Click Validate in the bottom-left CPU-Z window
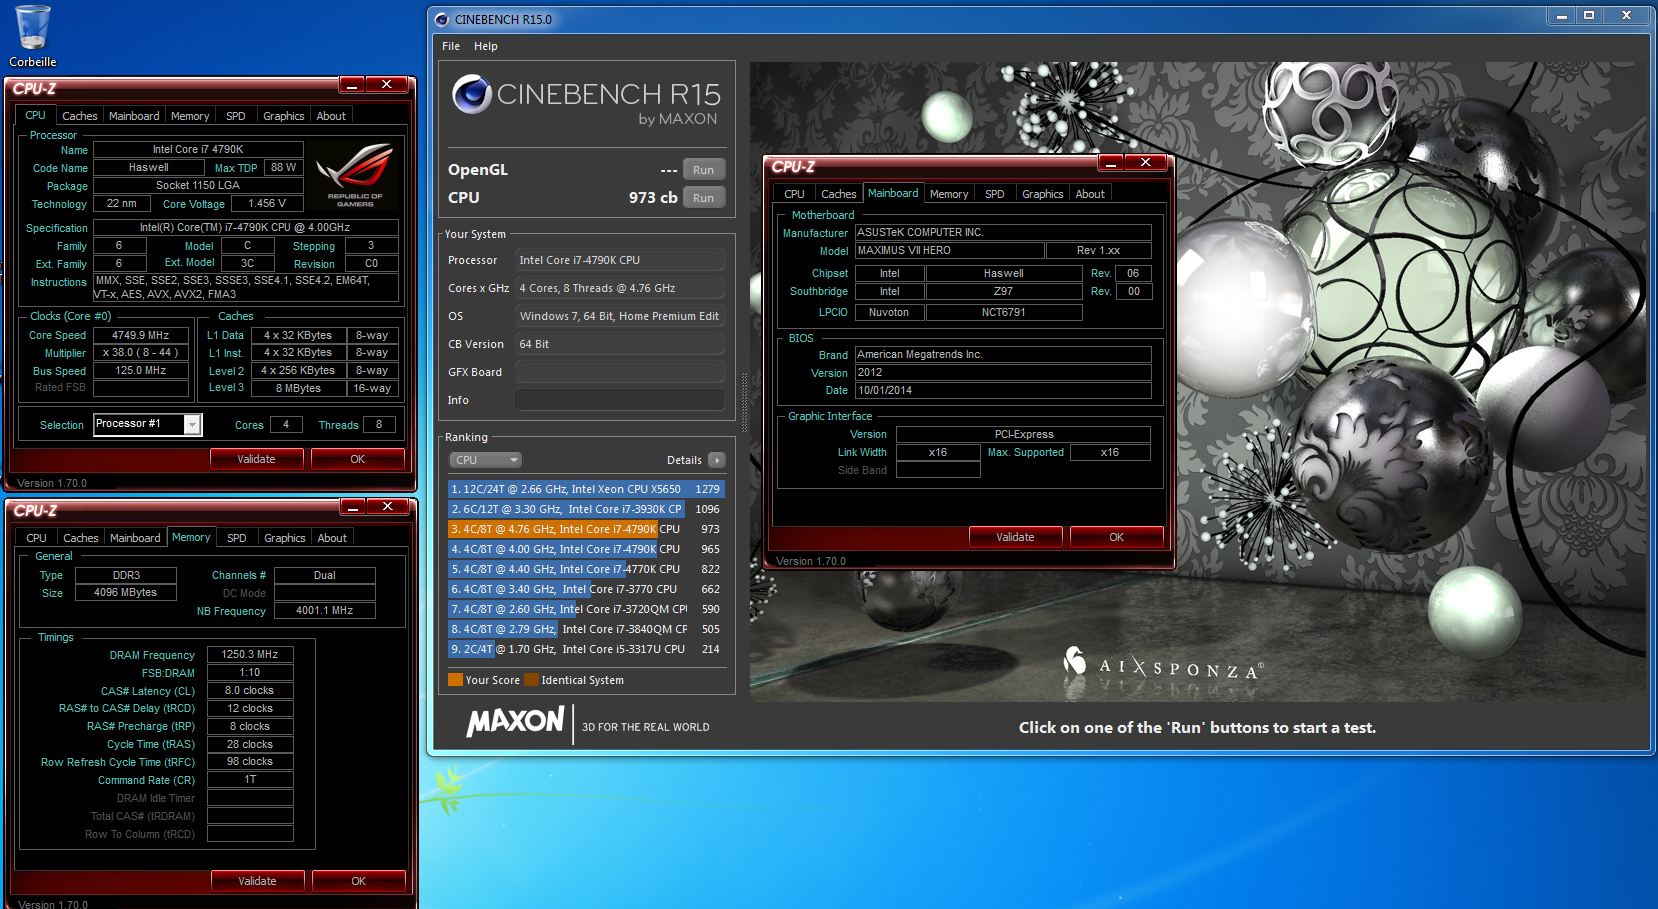The height and width of the screenshot is (909, 1658). click(x=258, y=881)
